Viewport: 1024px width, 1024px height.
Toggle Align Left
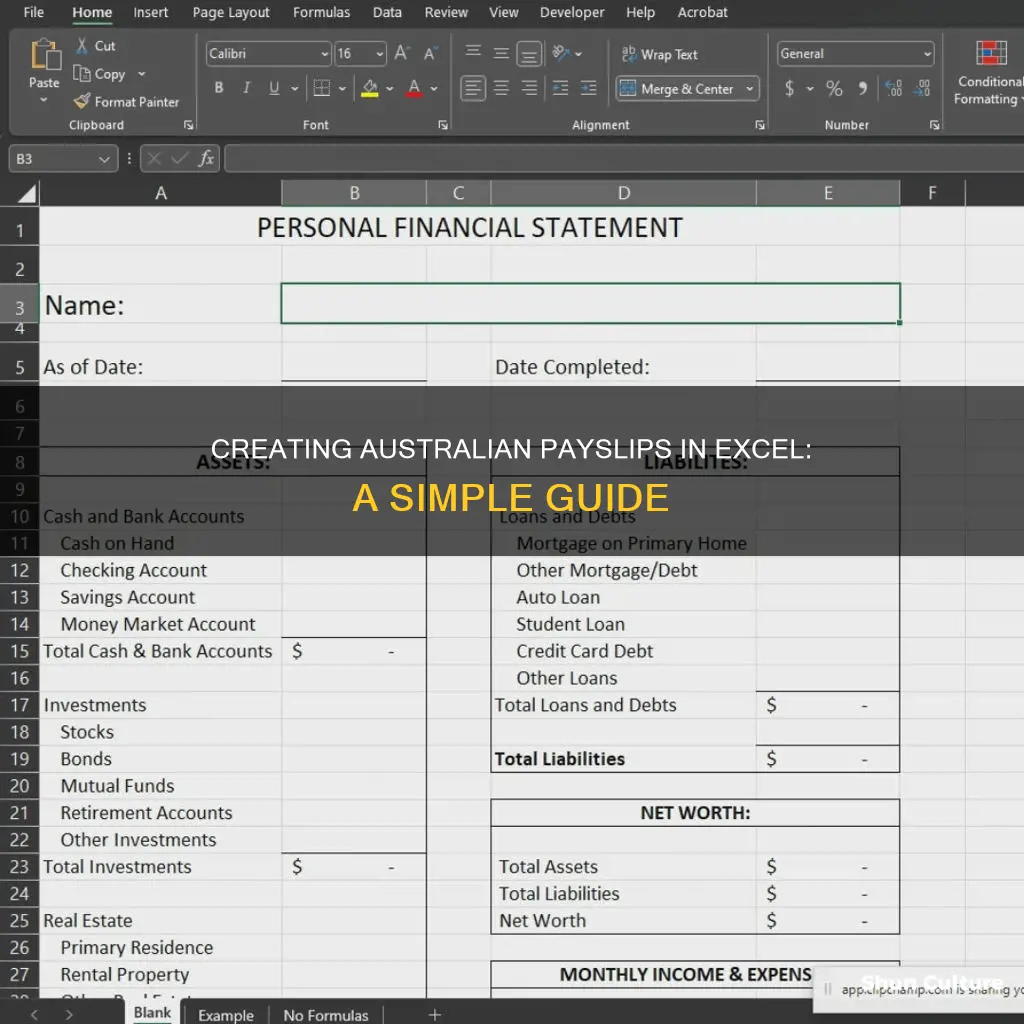coord(473,88)
